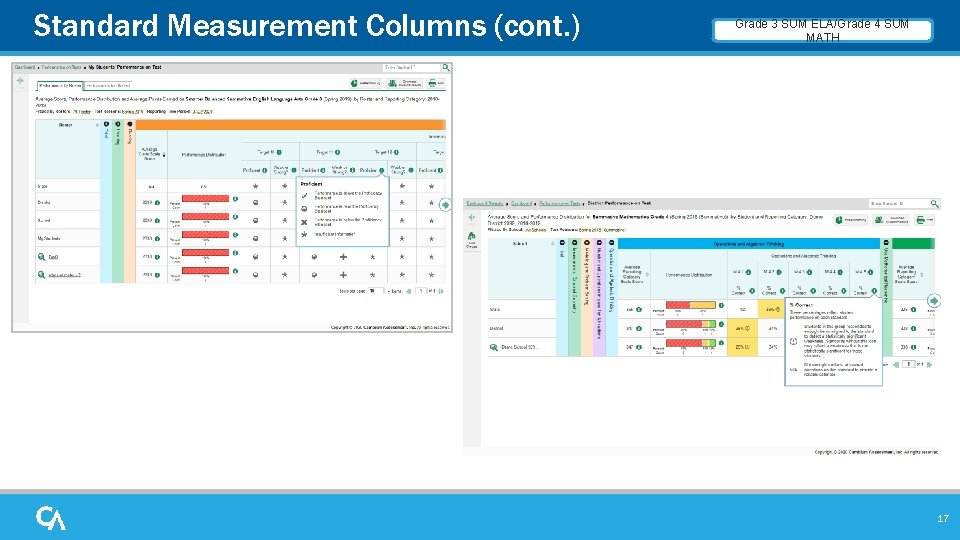
Task: Click info icon beside Demo School distribution bar
Action: 721,343
